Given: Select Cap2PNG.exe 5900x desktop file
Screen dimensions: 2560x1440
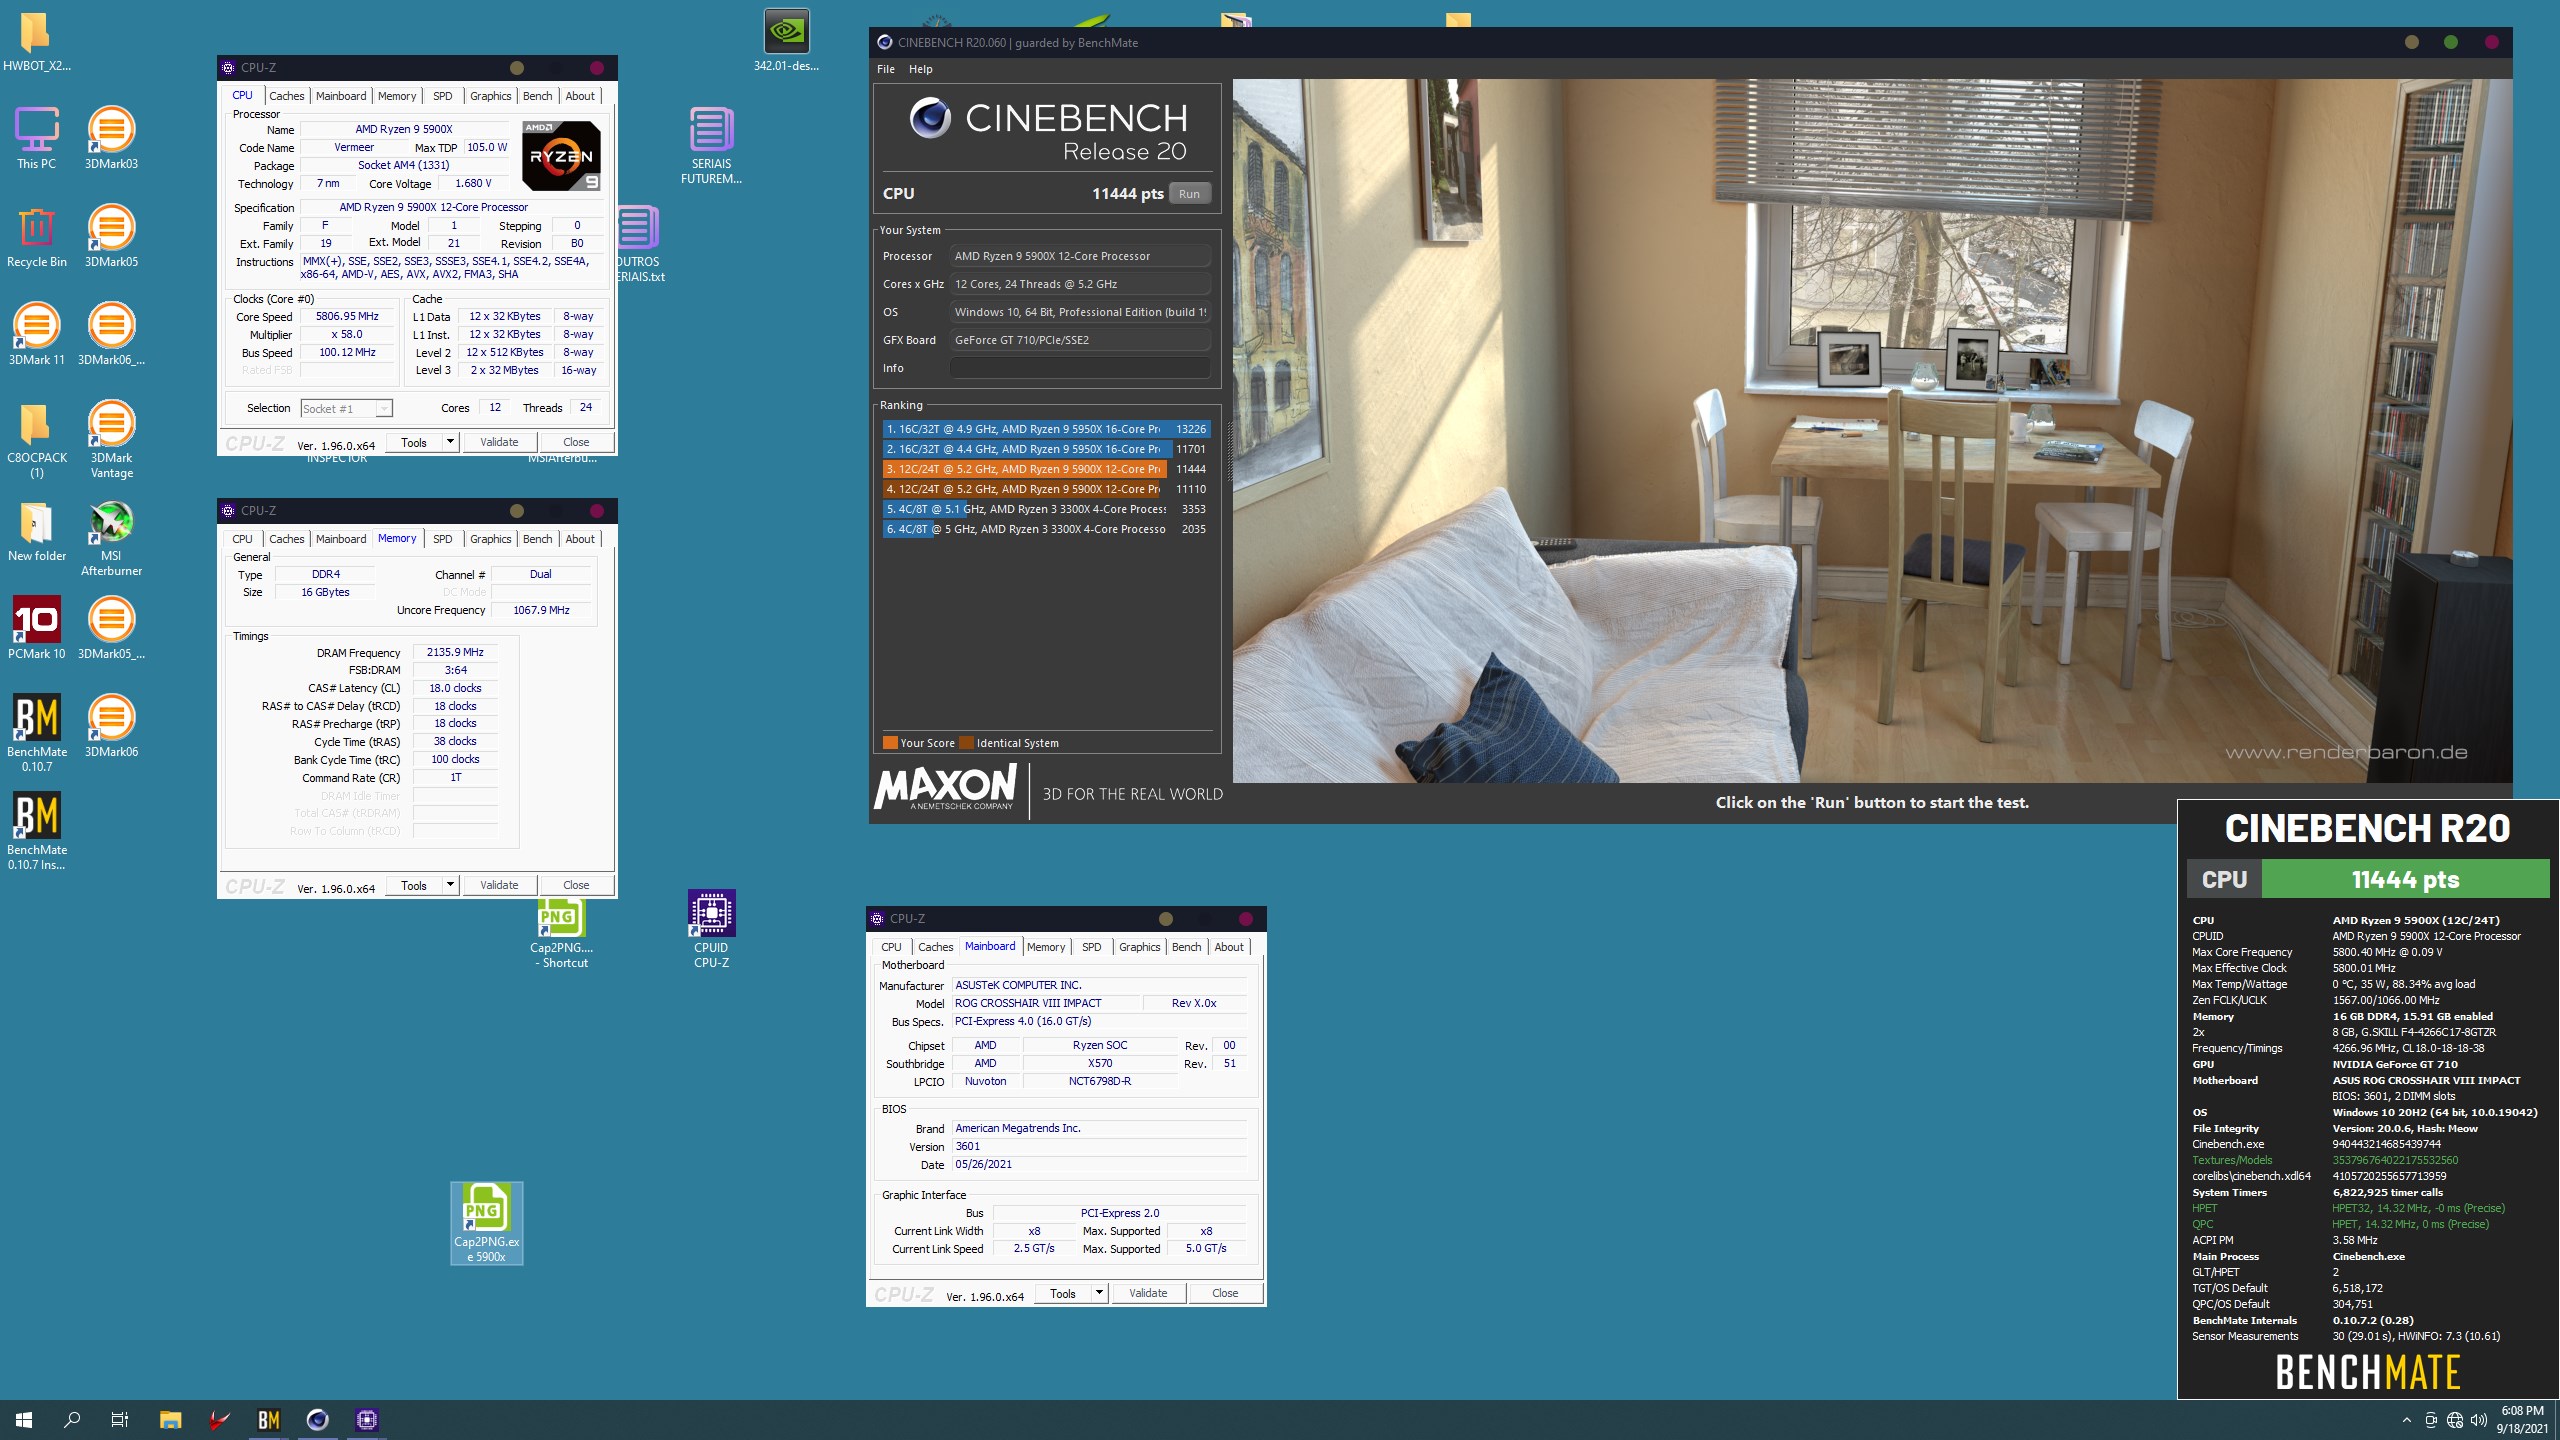Looking at the screenshot, I should point(487,1223).
